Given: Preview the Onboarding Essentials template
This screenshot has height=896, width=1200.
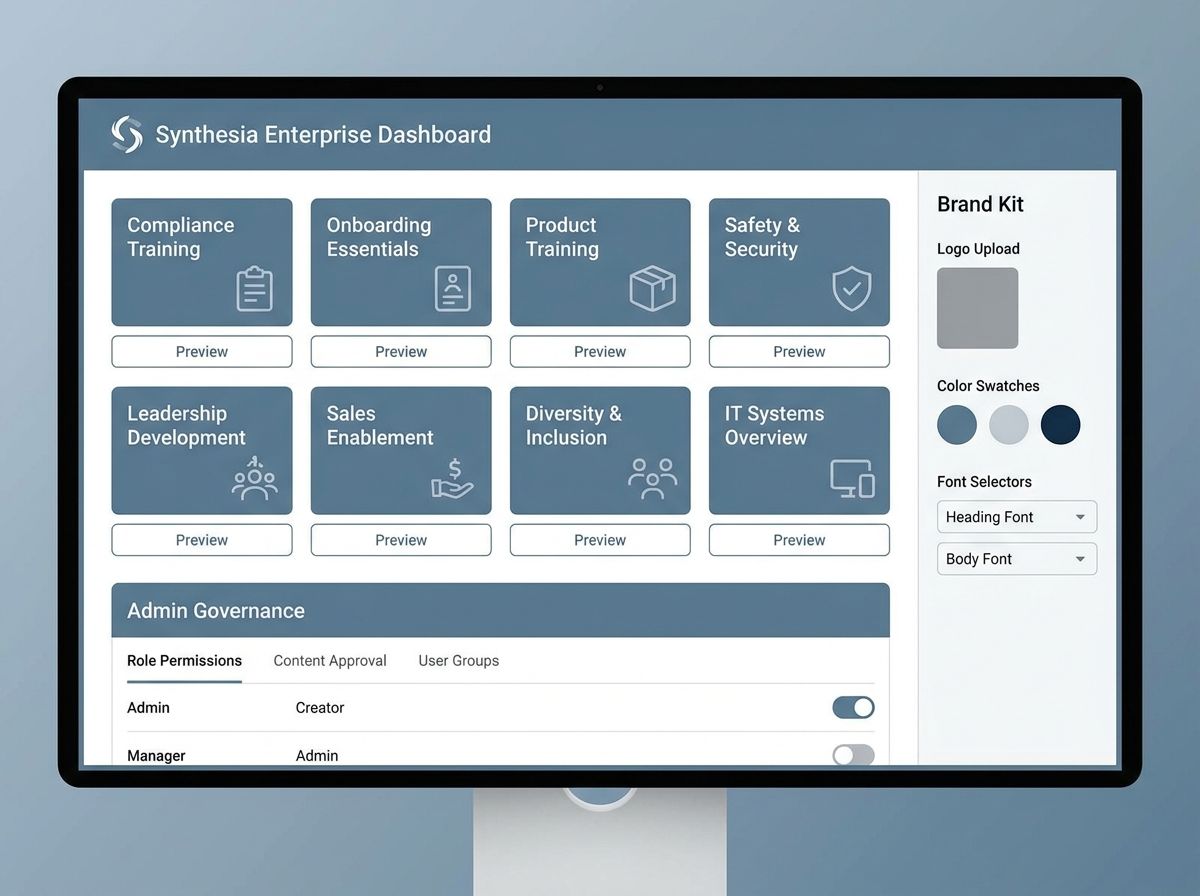Looking at the screenshot, I should click(x=401, y=352).
